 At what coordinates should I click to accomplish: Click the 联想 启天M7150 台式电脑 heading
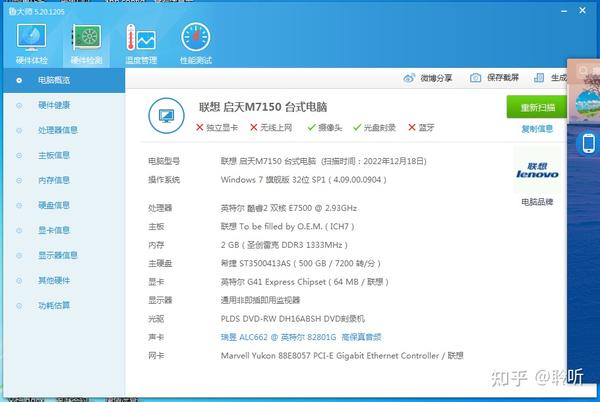coord(263,107)
